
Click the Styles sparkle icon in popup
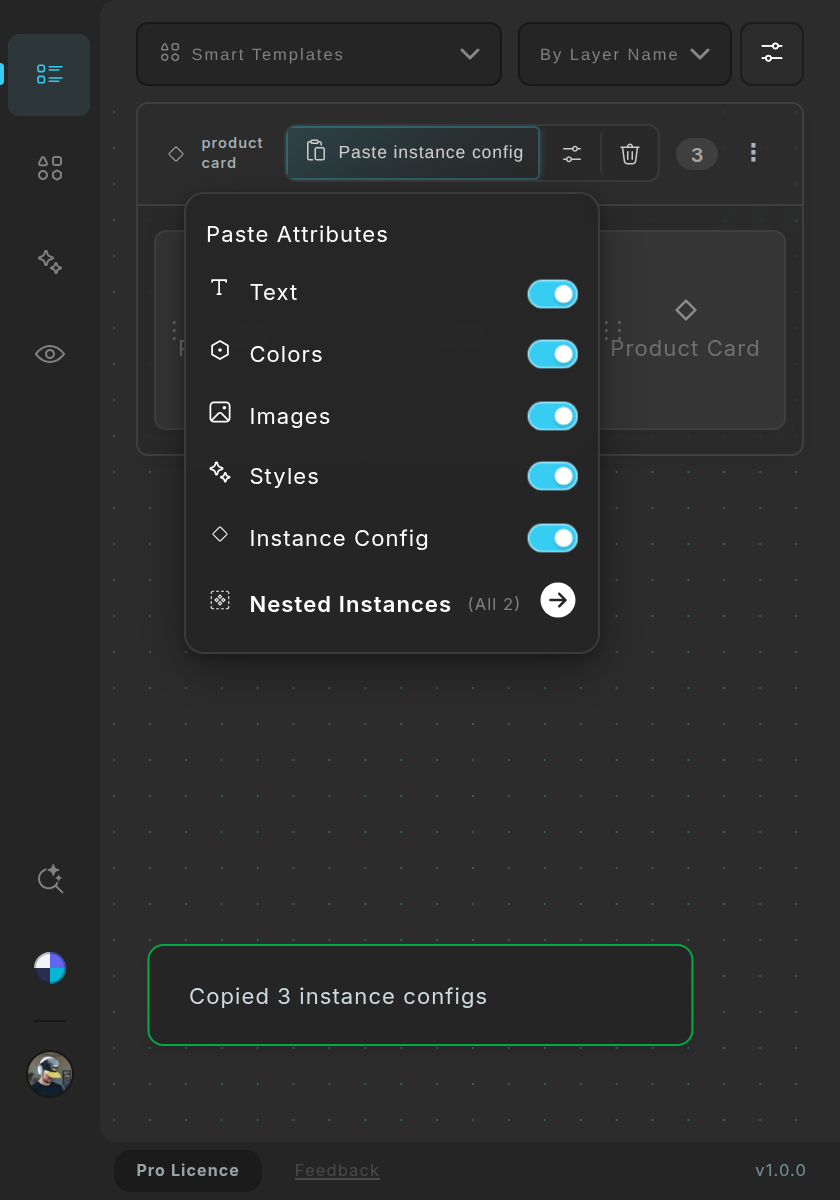tap(220, 473)
